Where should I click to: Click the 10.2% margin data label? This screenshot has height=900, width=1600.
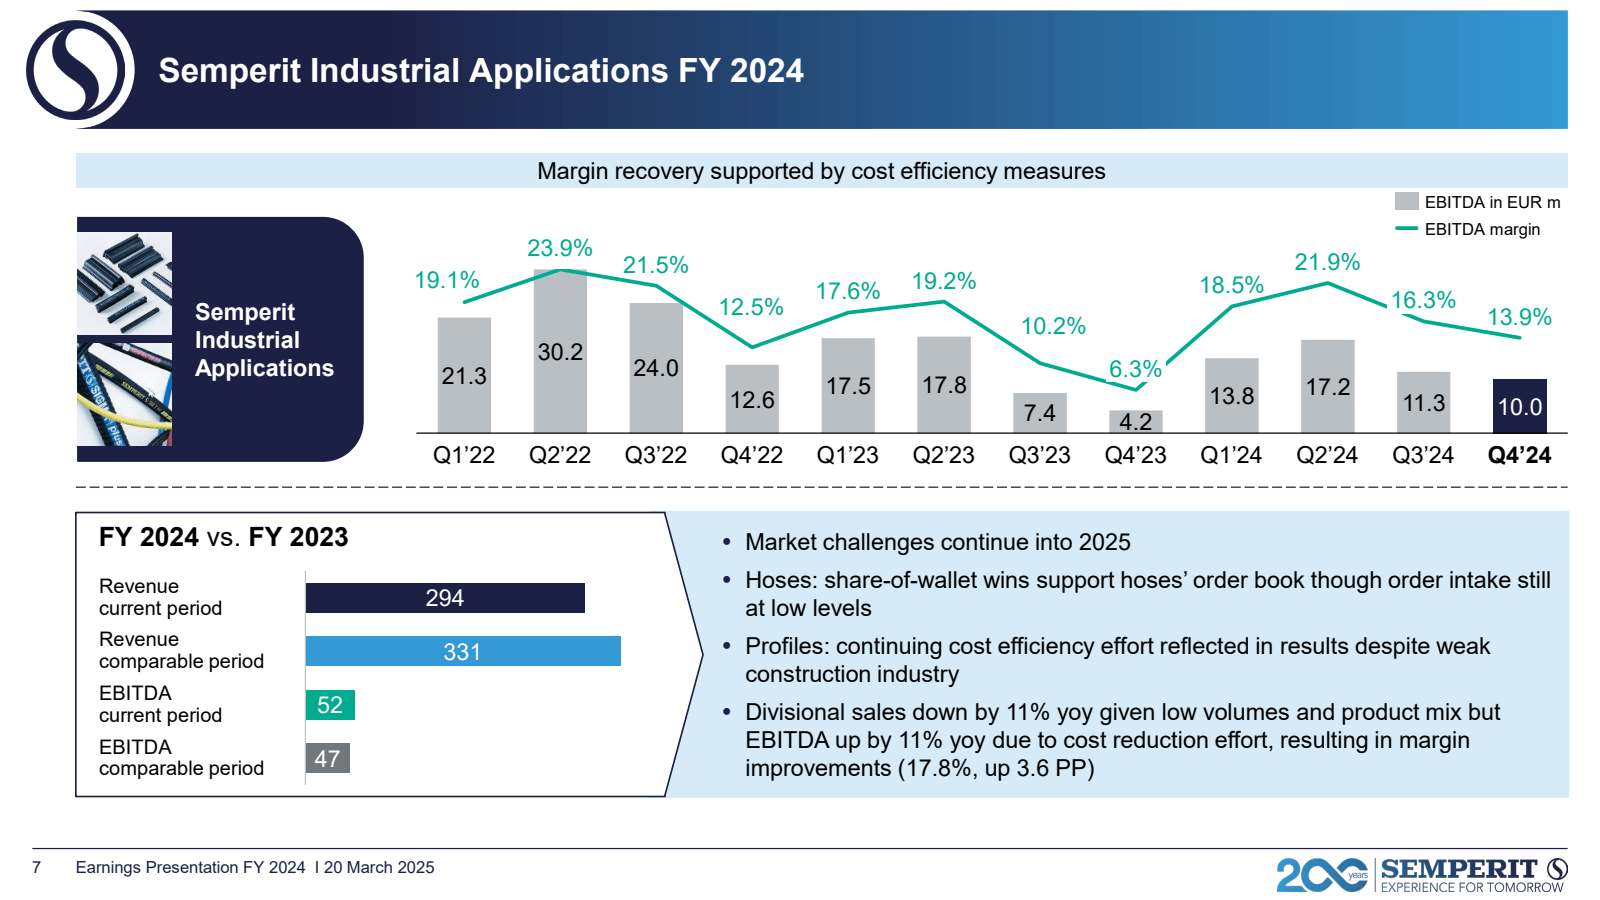1053,326
